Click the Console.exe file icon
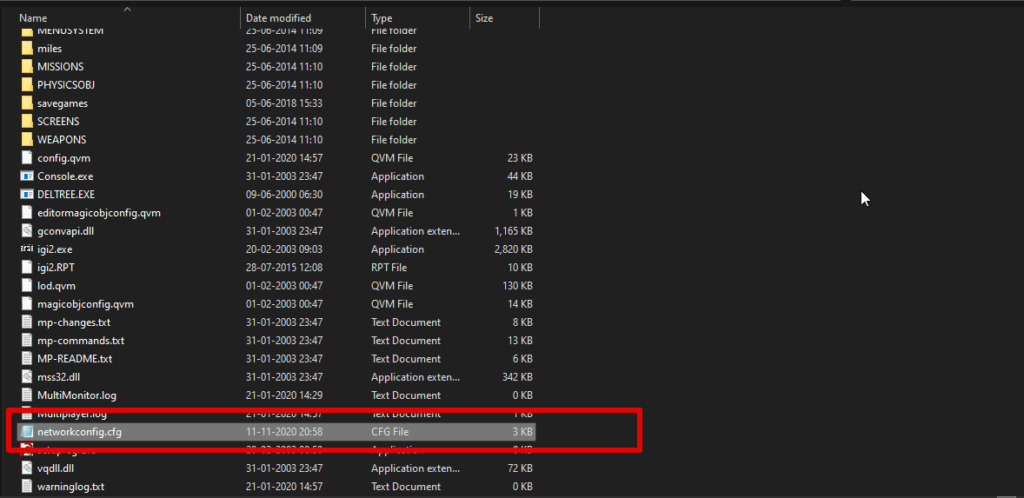 (x=27, y=176)
